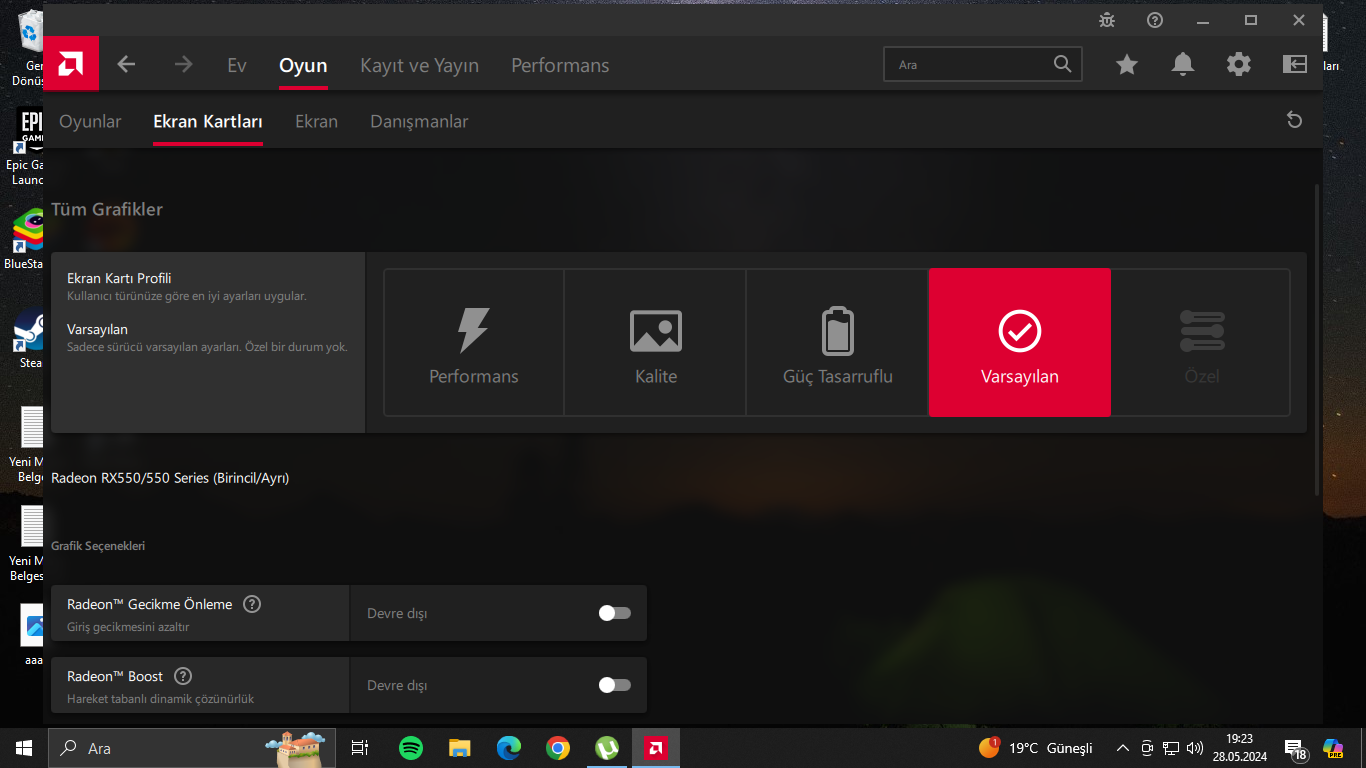The width and height of the screenshot is (1366, 768).
Task: Open the Kayıt ve Yayın tab
Action: (x=420, y=65)
